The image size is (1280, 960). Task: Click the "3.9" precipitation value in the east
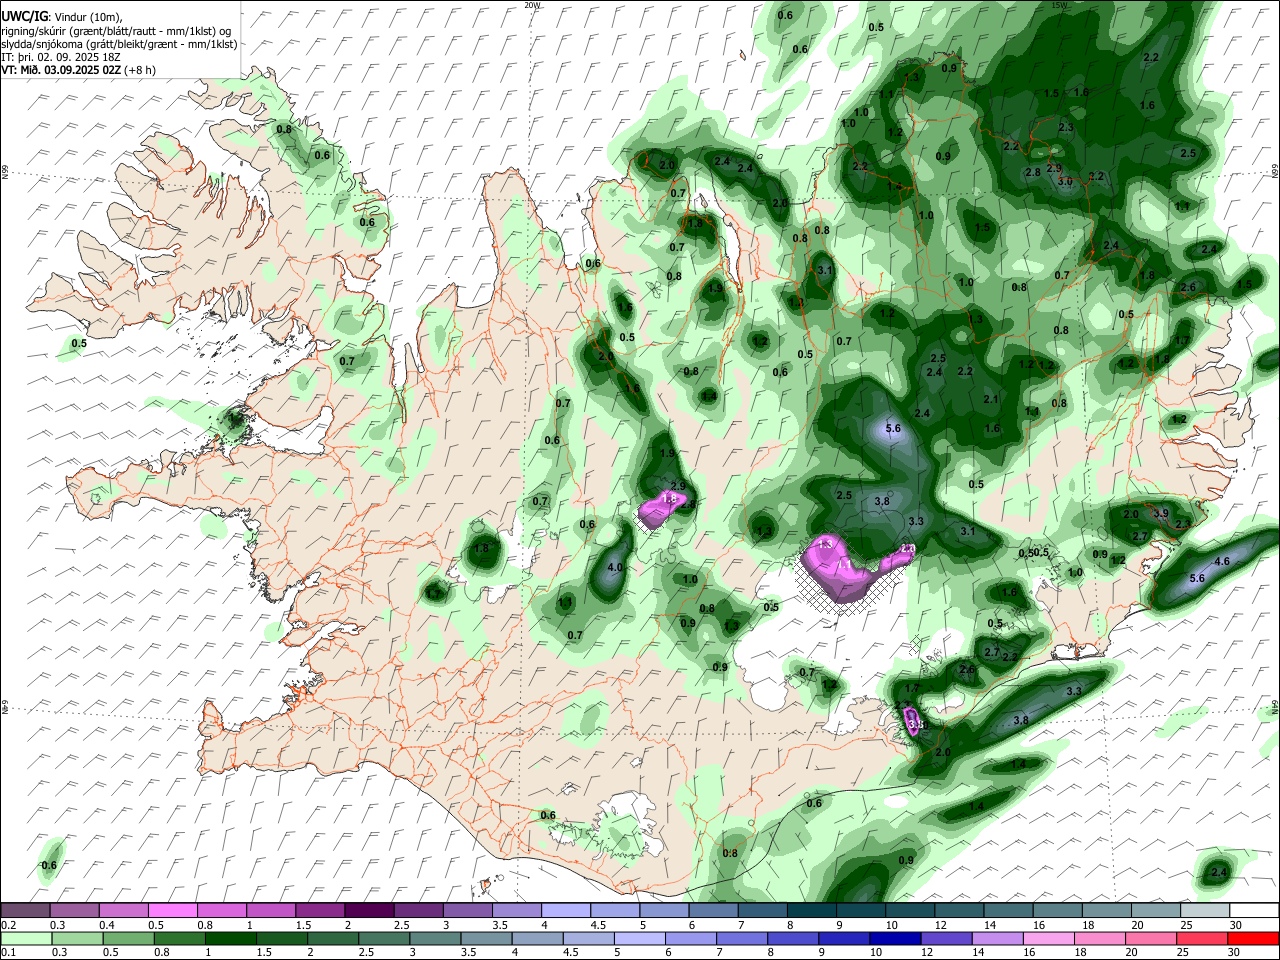1160,513
